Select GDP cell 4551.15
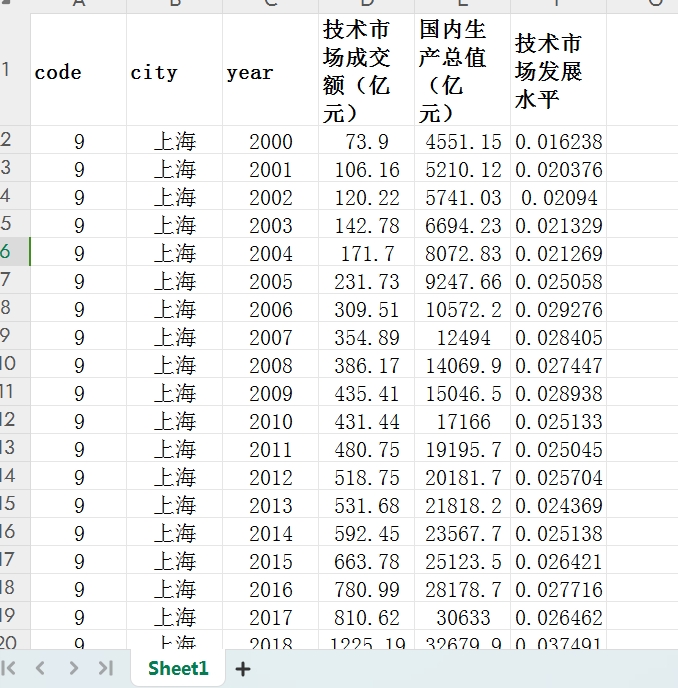678x688 pixels. coord(463,141)
